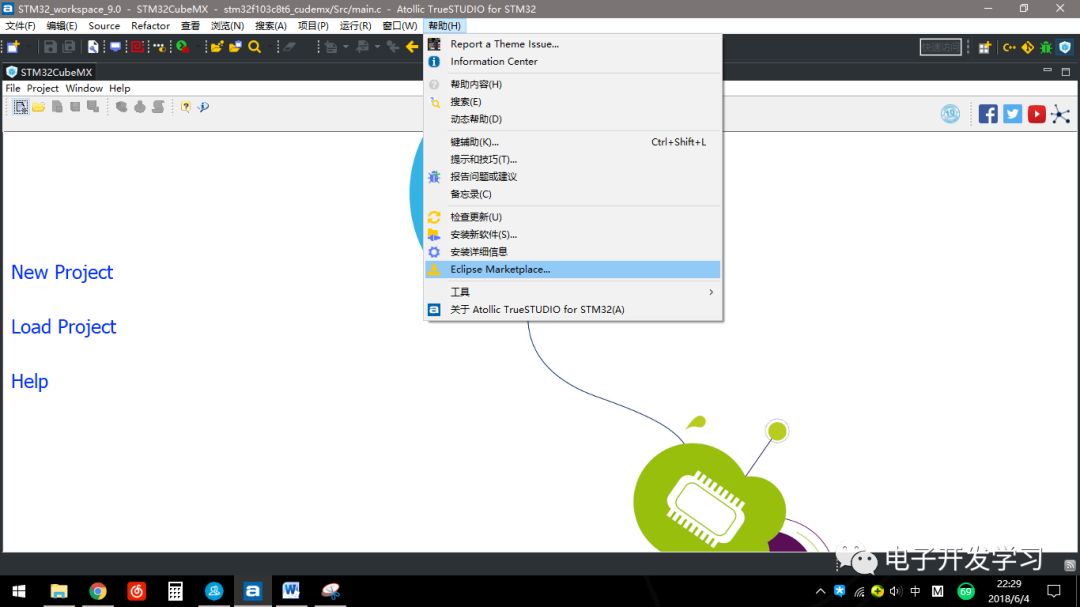The width and height of the screenshot is (1080, 607).
Task: Open File Explorer from the taskbar
Action: coord(59,591)
